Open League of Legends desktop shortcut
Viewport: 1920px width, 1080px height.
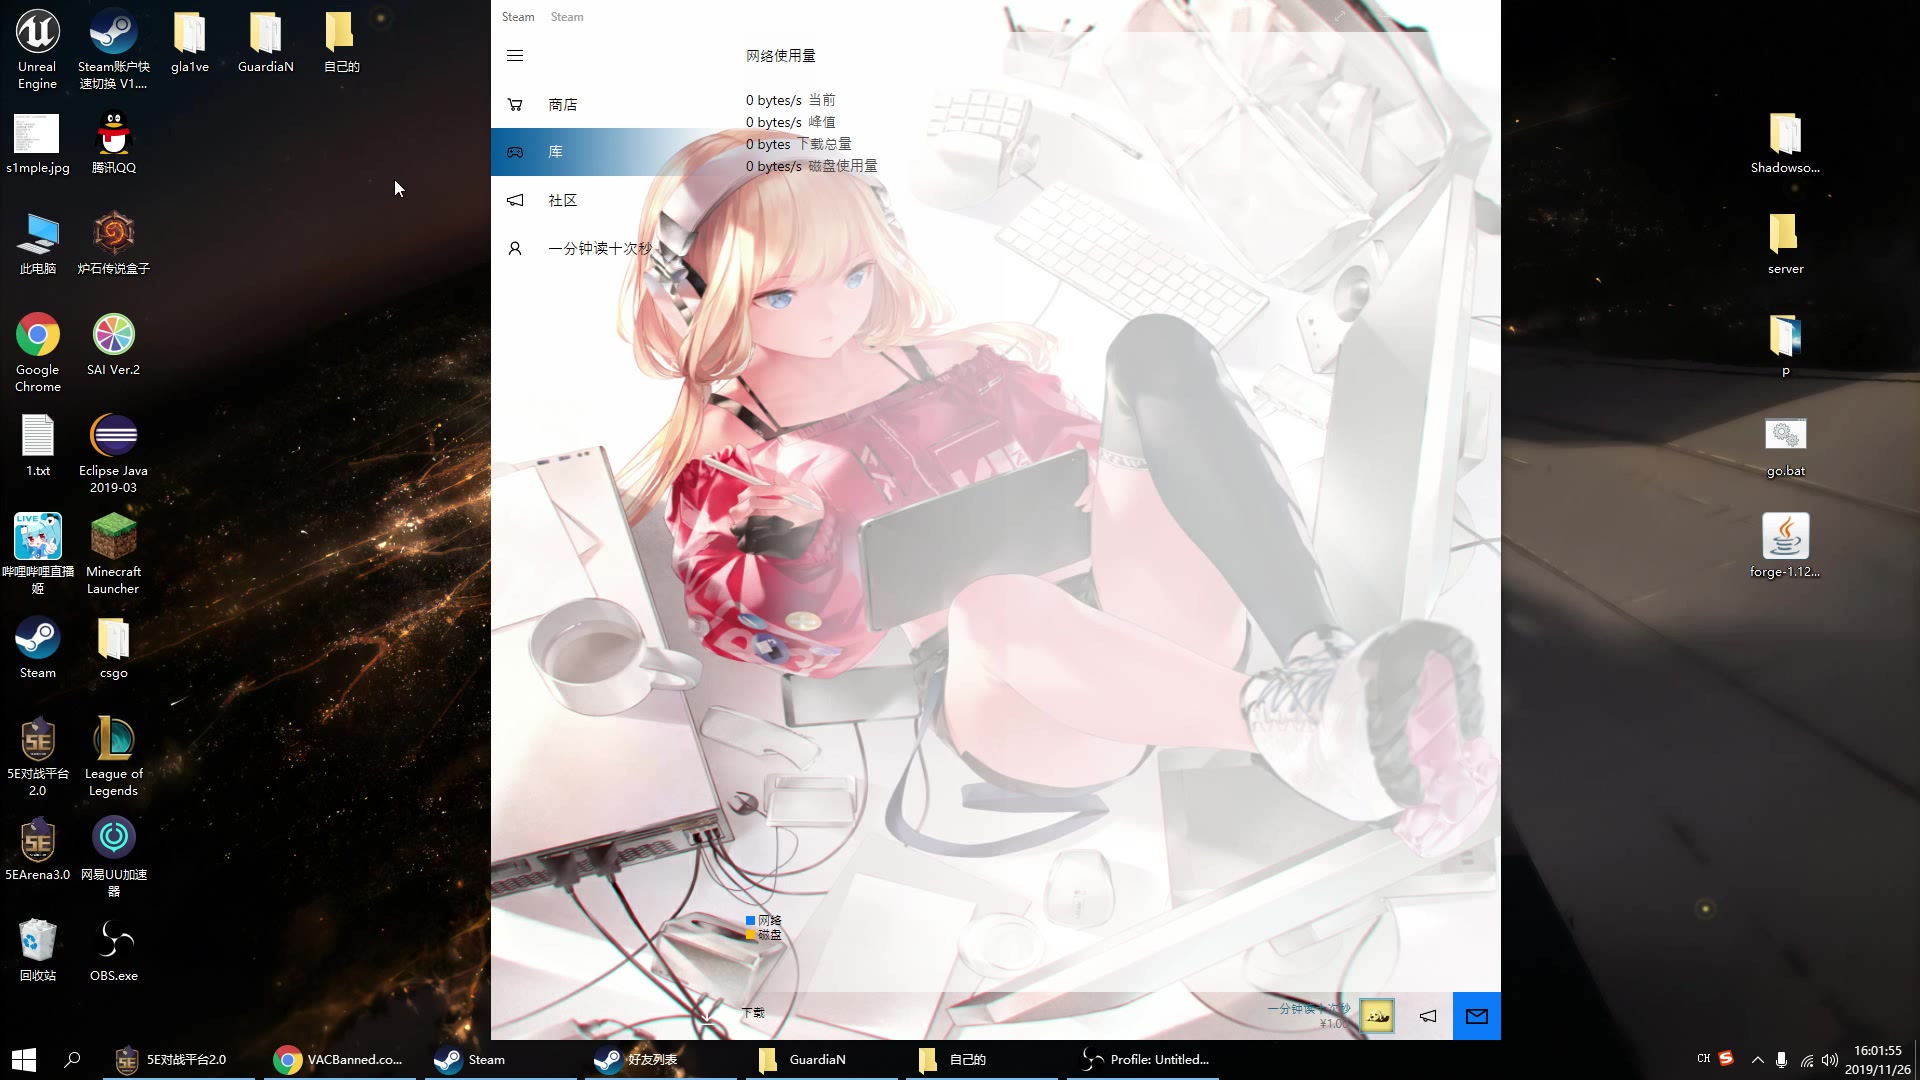tap(114, 757)
